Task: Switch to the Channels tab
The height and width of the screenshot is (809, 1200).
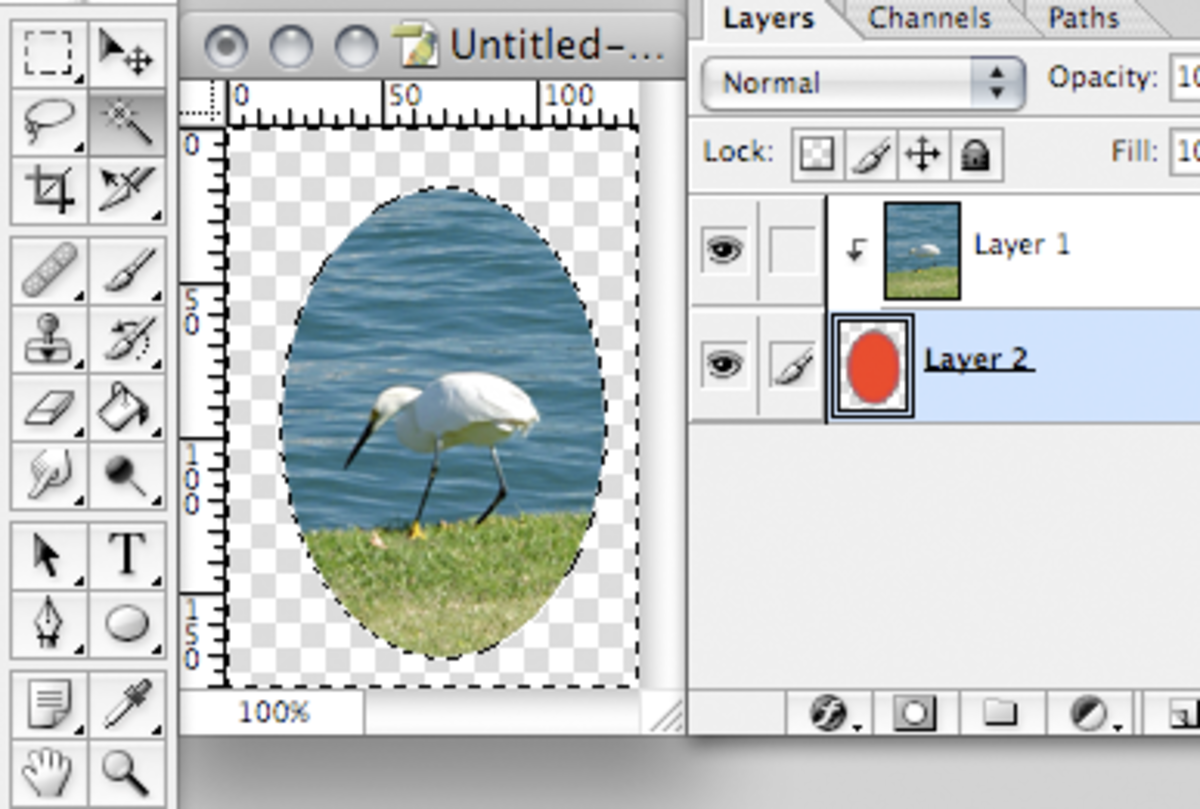Action: pyautogui.click(x=929, y=18)
